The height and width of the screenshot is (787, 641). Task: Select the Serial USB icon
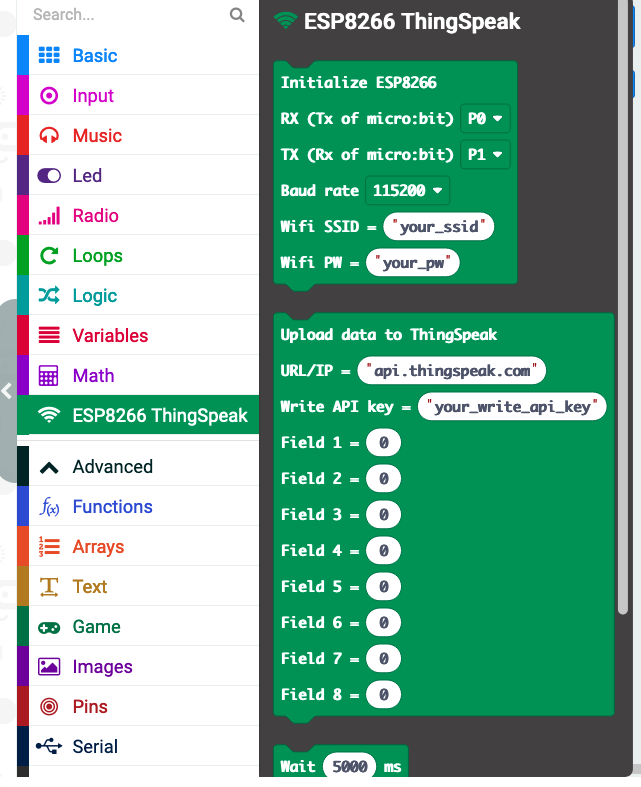click(x=49, y=747)
